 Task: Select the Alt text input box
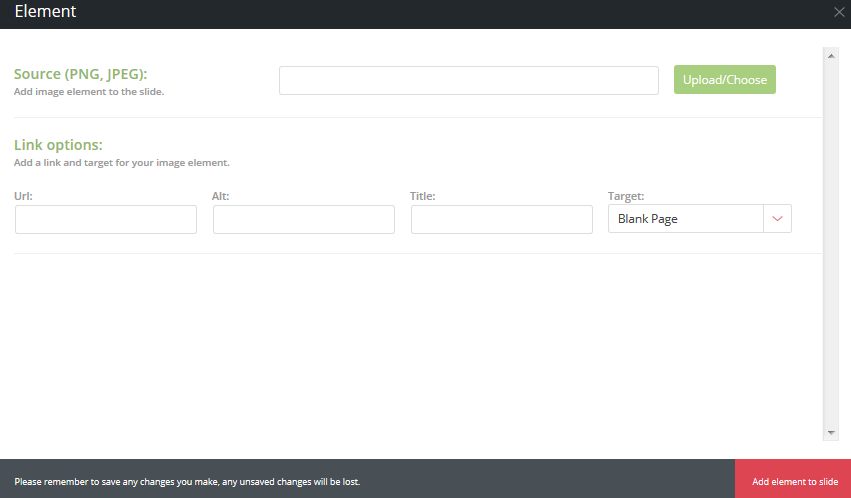point(304,220)
